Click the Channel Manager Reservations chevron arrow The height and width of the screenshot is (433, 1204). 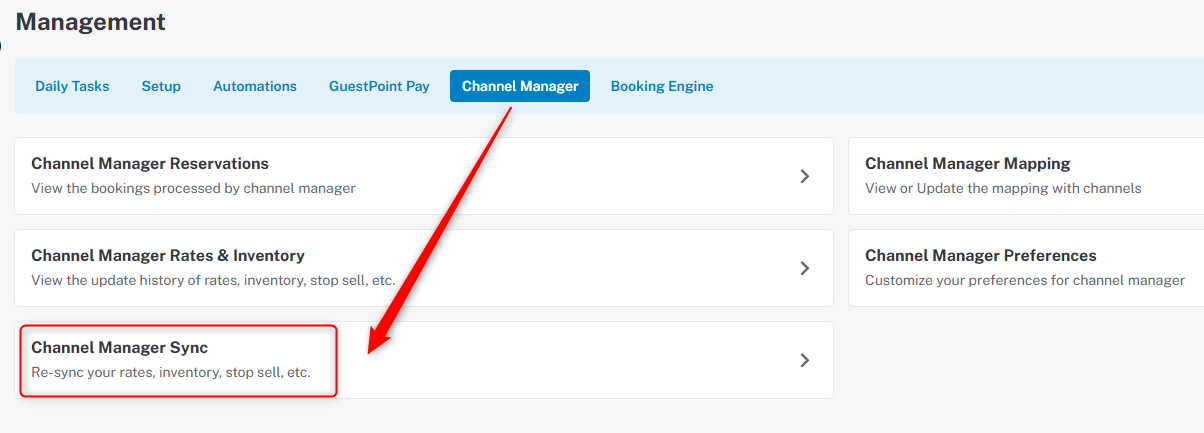click(x=805, y=176)
